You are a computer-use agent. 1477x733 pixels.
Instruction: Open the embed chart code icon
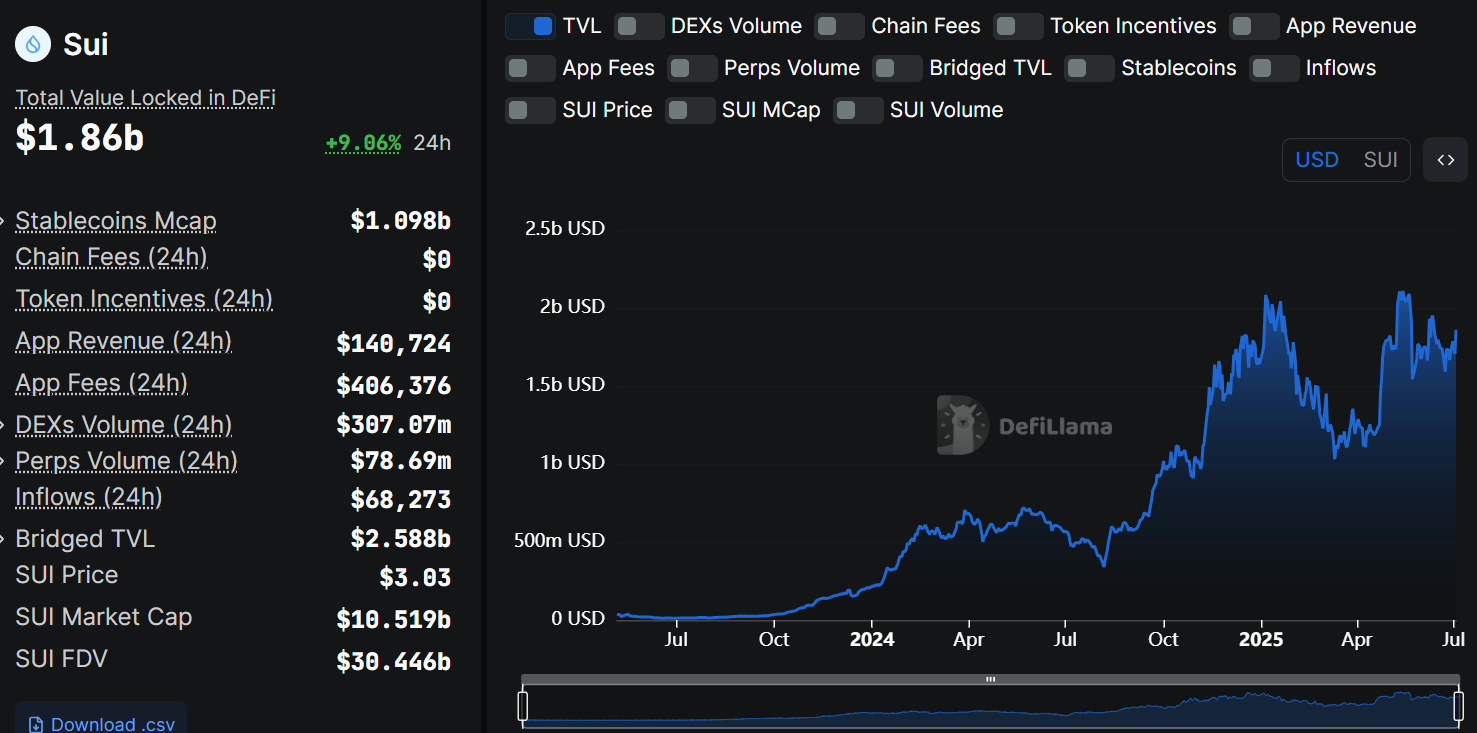click(x=1445, y=160)
